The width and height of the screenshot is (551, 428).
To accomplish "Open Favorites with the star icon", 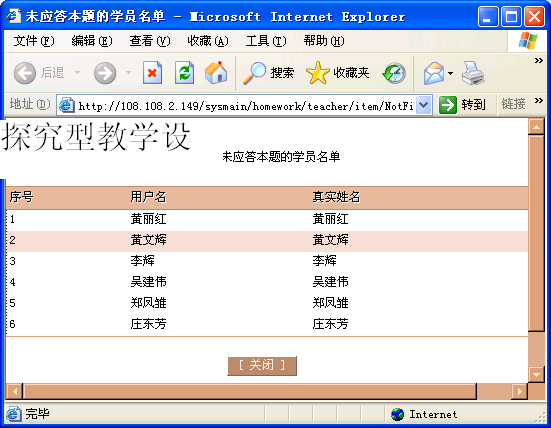I will point(318,73).
